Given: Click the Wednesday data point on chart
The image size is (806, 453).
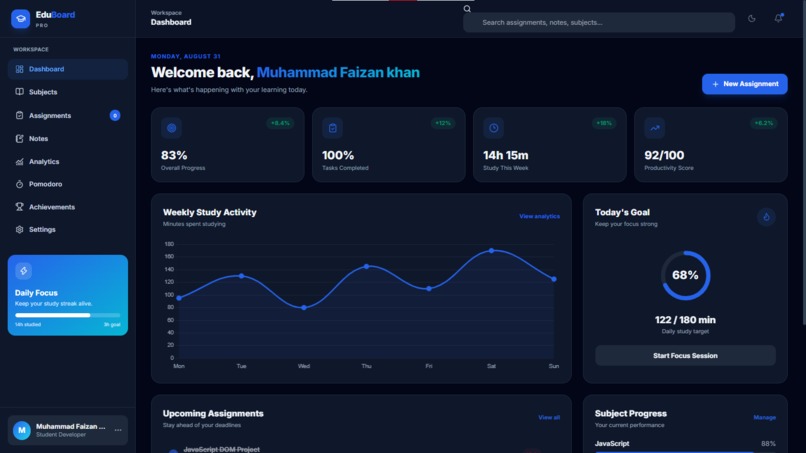Looking at the screenshot, I should pos(304,307).
